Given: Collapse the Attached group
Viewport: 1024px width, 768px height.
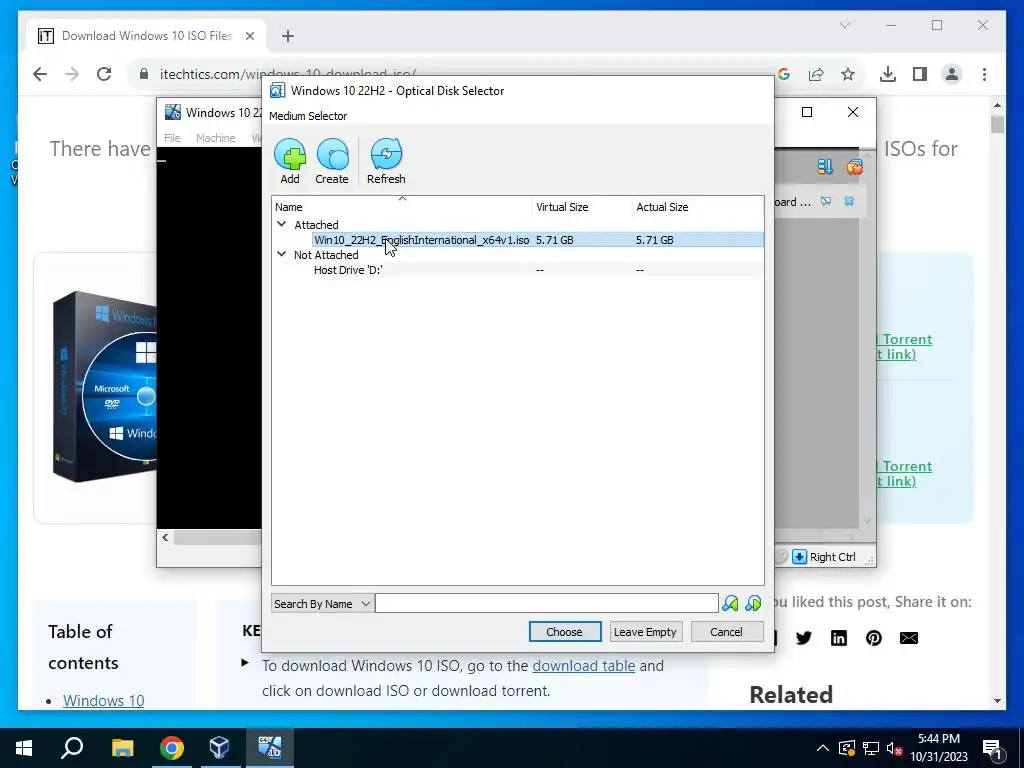Looking at the screenshot, I should tap(281, 224).
